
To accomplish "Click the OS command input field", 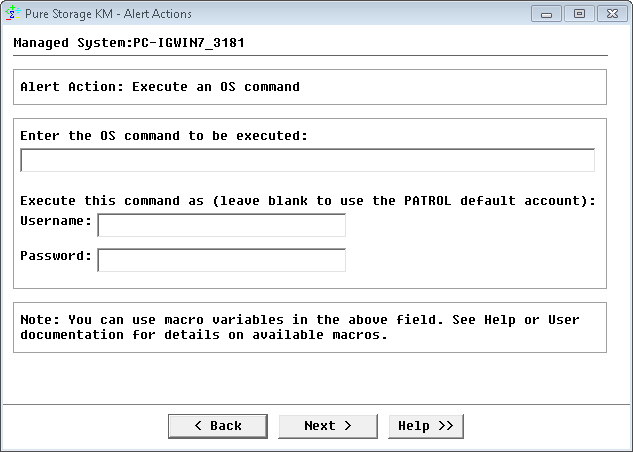I will coord(307,161).
